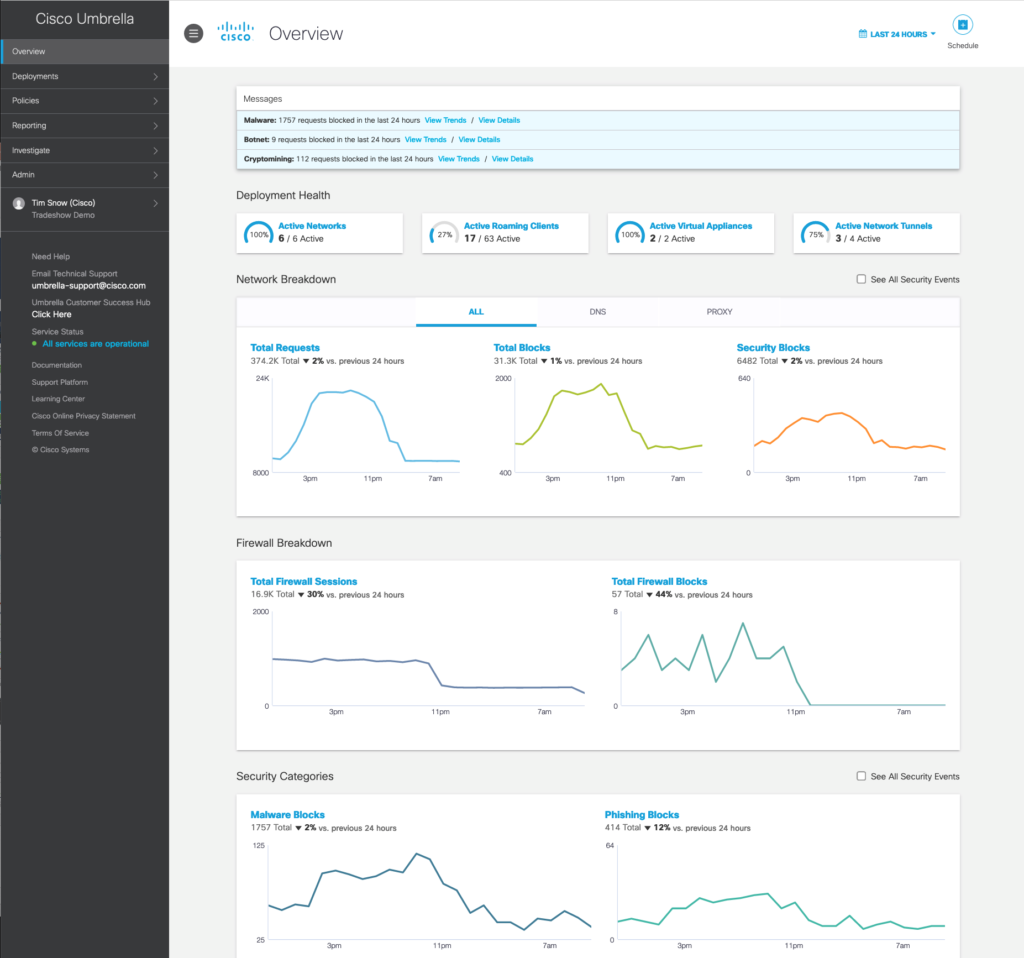Click the 16.9K Total firewall sessions summary

tap(327, 595)
